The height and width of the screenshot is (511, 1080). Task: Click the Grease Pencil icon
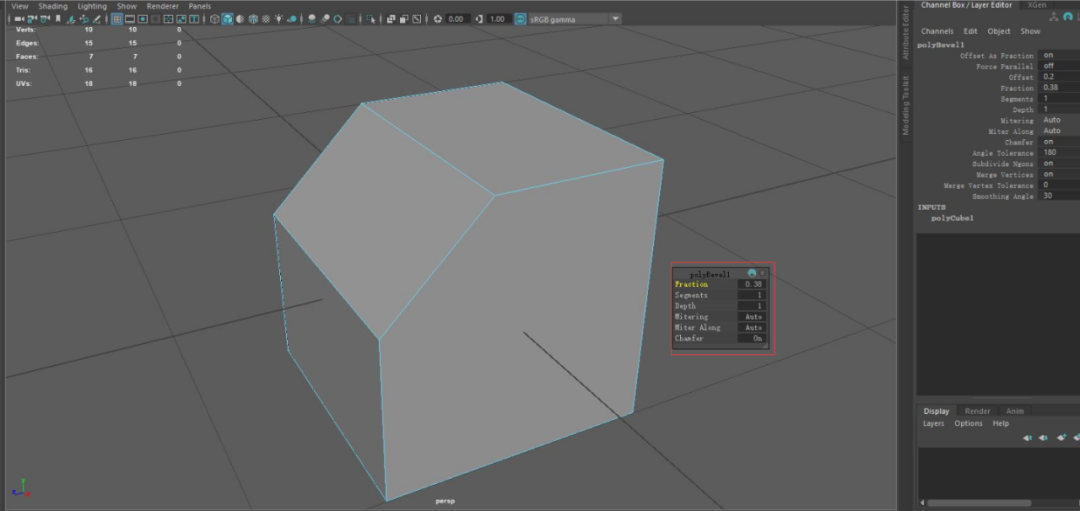tap(96, 19)
